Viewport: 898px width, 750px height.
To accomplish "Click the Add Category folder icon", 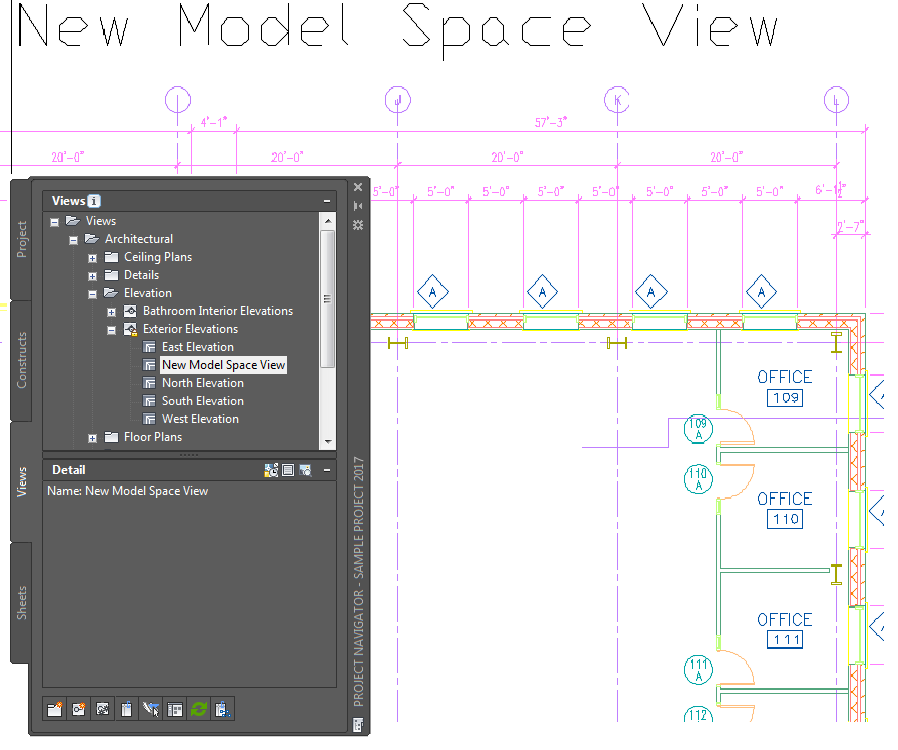I will tap(55, 709).
